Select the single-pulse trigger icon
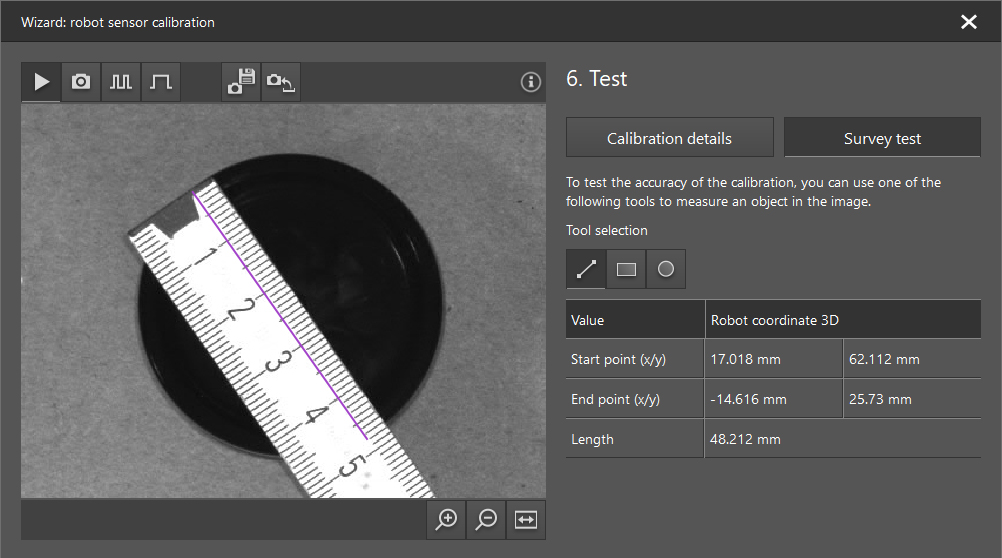 [160, 82]
